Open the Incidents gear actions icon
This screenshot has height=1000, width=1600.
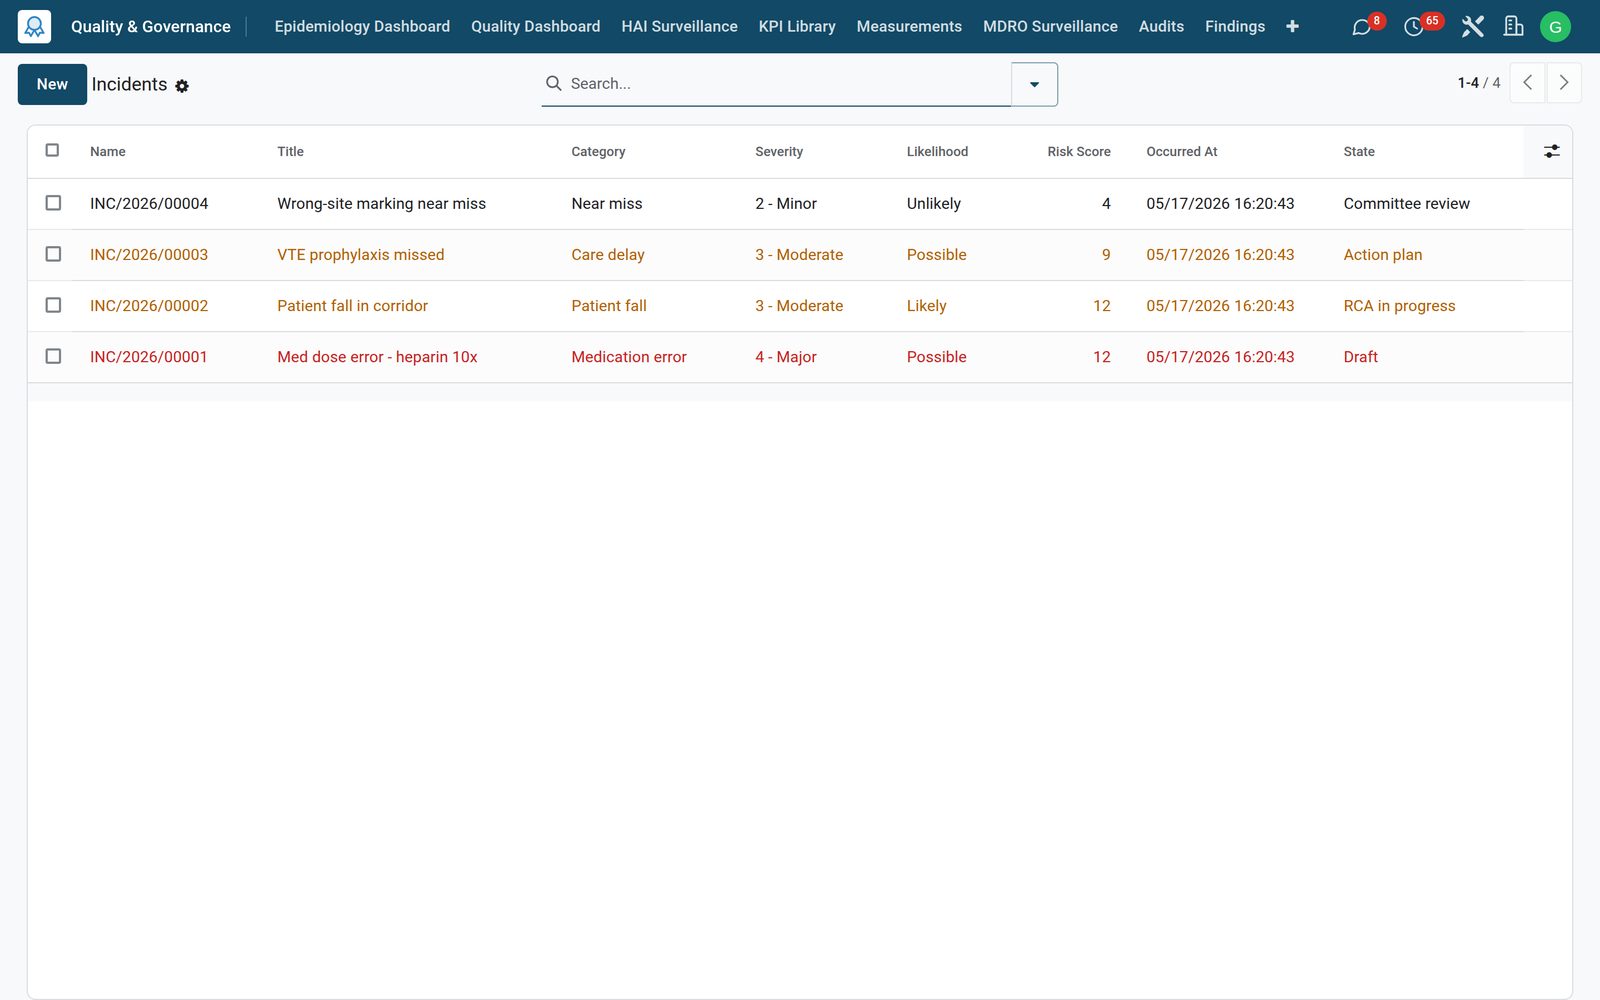pyautogui.click(x=182, y=87)
